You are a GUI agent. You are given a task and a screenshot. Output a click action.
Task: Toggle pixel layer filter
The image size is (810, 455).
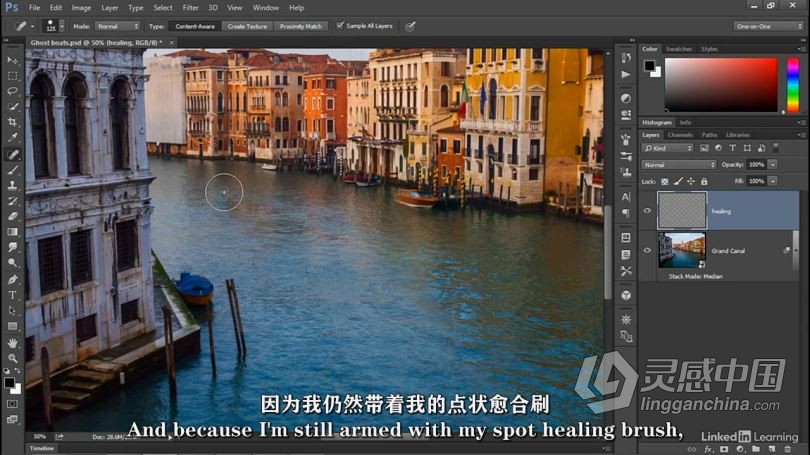tap(704, 148)
